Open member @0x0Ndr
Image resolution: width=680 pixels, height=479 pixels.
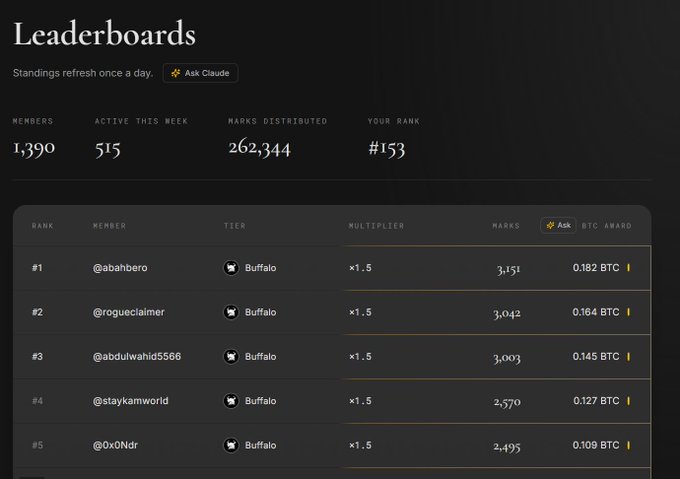115,445
